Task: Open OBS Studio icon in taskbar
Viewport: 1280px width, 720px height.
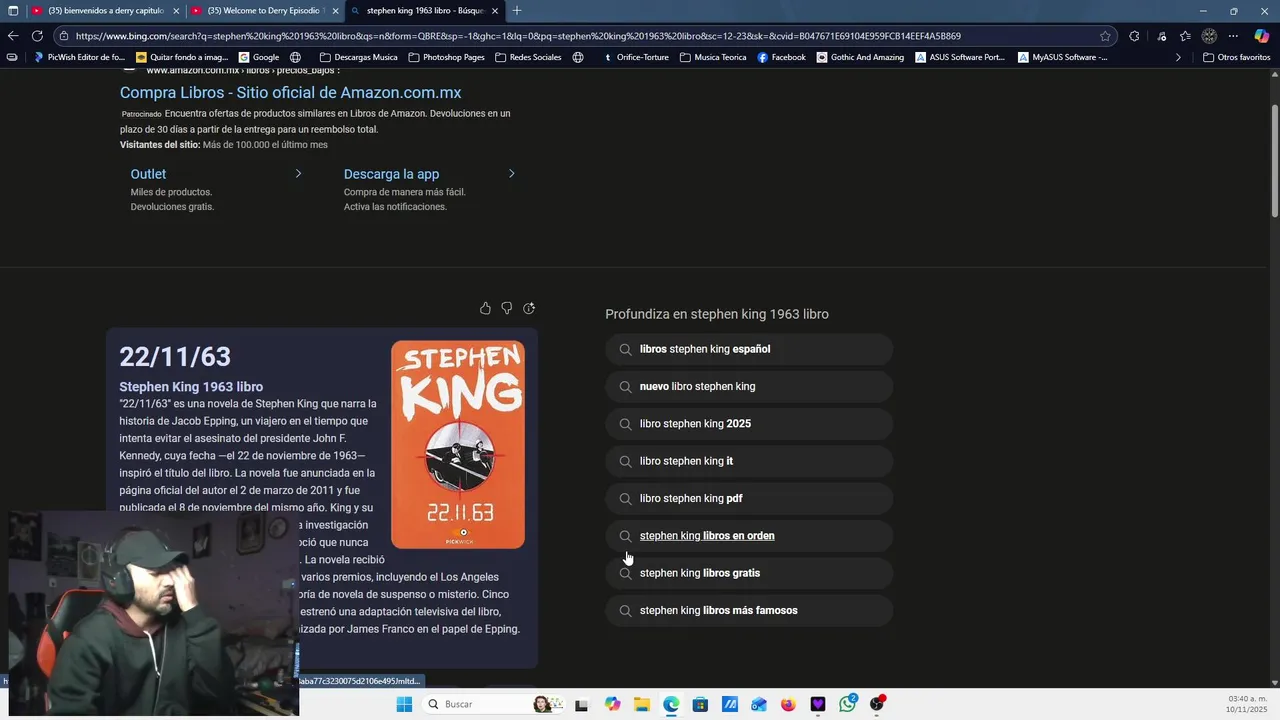Action: point(877,704)
